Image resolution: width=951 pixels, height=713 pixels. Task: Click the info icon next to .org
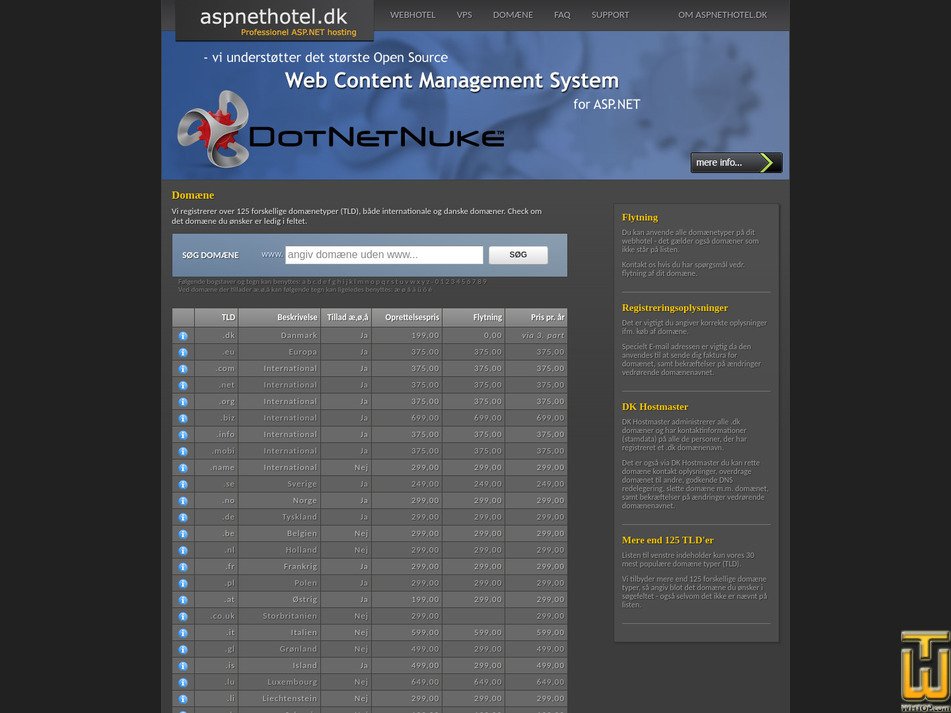coord(183,401)
